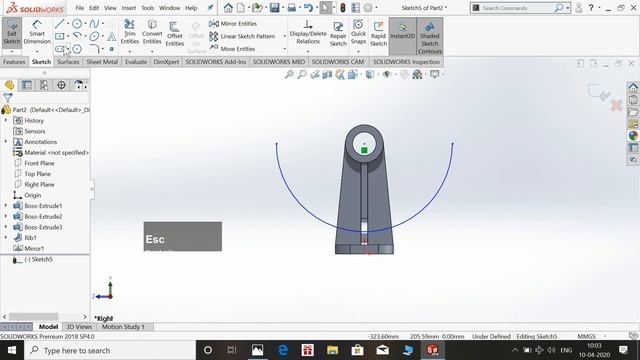Click the Rebuild traffic light icon
Viewport: 640px width, 360px height.
[x=343, y=8]
